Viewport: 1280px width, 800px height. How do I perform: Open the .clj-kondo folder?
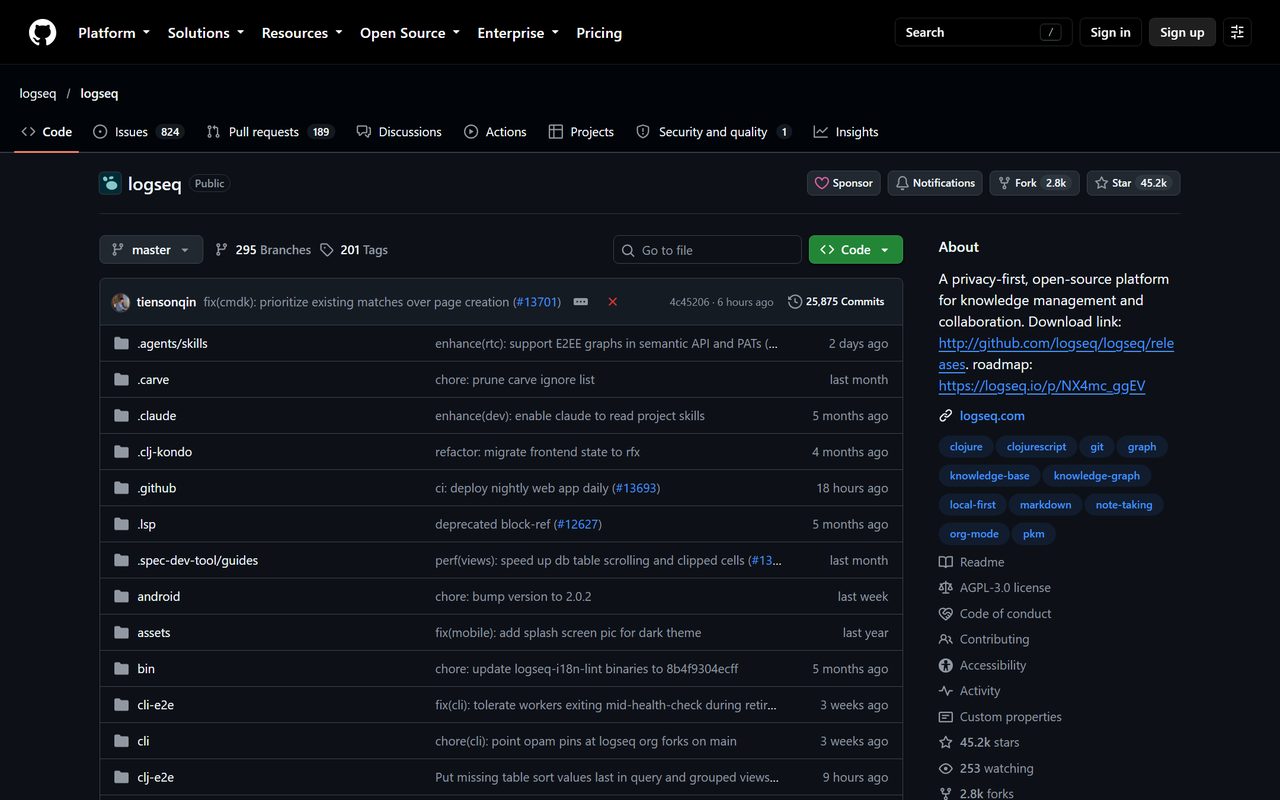click(165, 452)
